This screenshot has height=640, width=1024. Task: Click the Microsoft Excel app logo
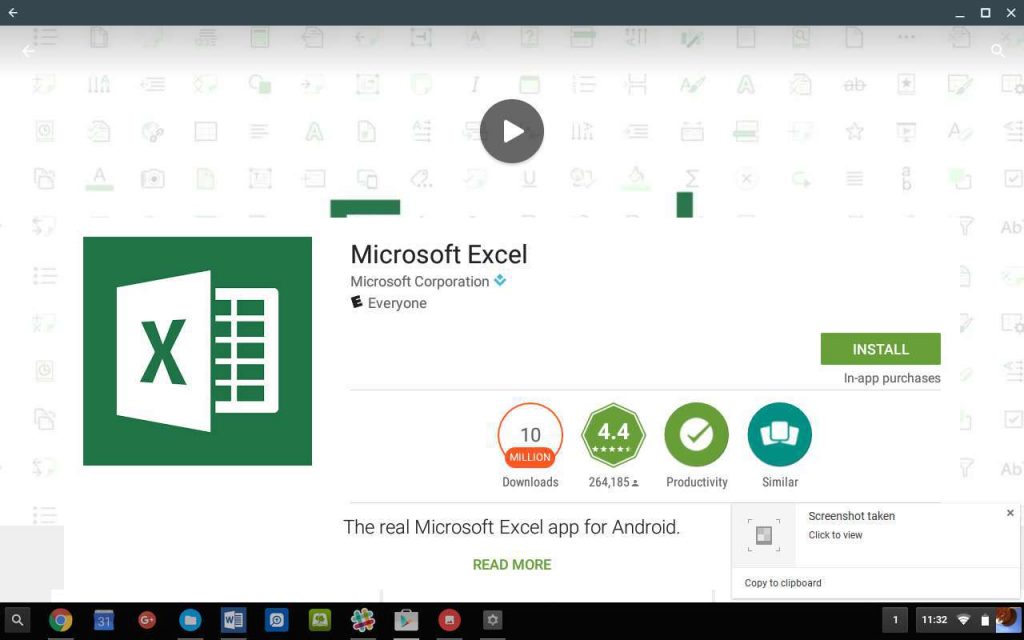point(197,351)
